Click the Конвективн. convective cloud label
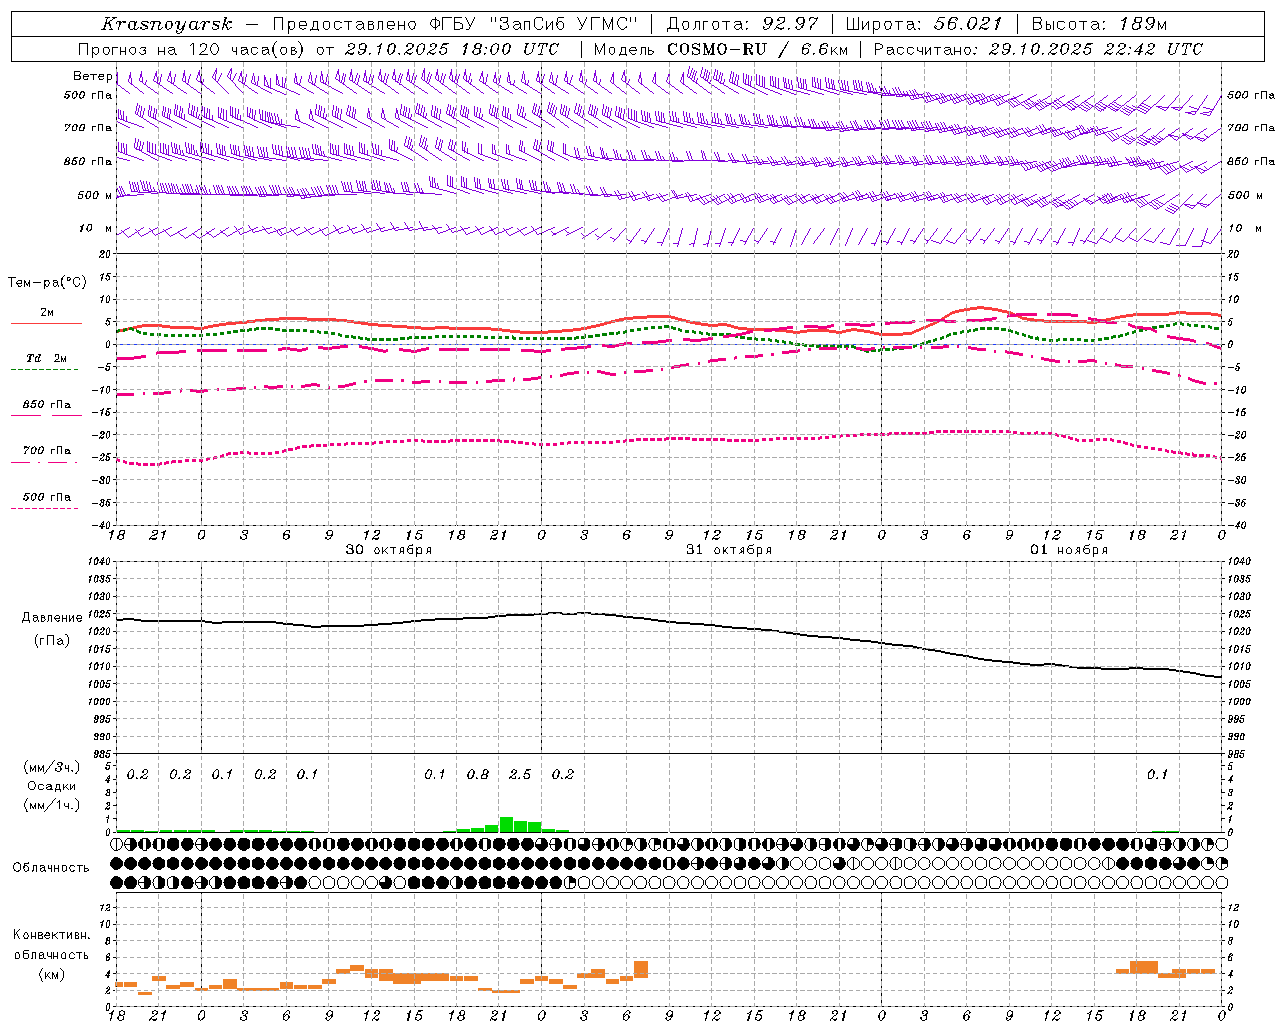Screen dimensions: 1280x1024 [51, 936]
